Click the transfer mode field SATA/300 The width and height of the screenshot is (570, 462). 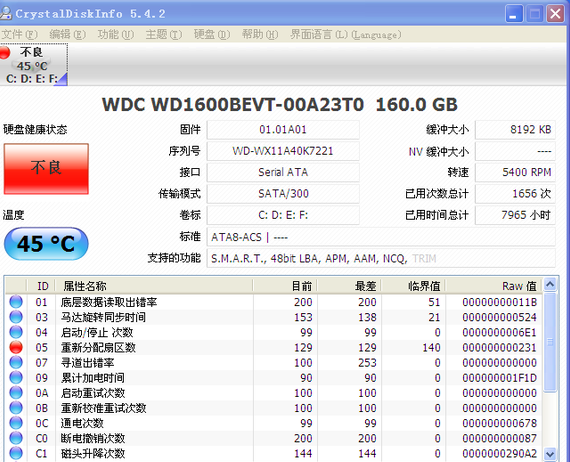(x=283, y=194)
